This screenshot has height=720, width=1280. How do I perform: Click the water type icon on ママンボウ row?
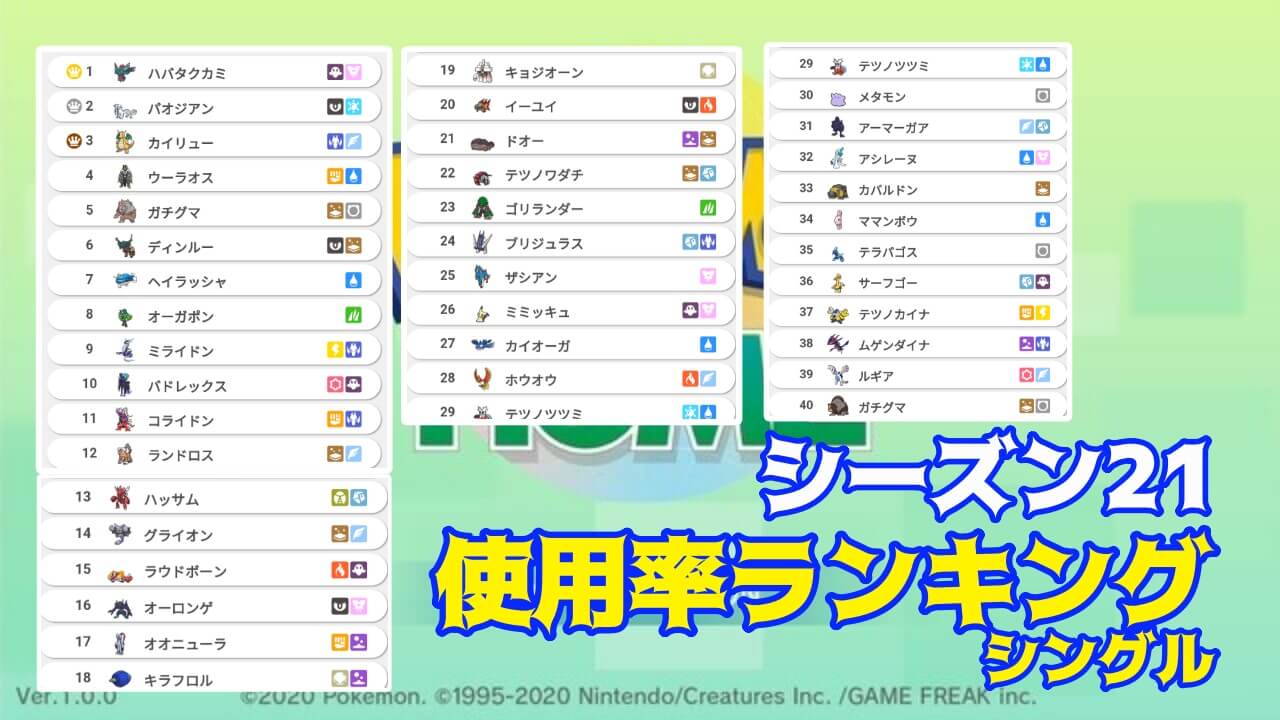coord(1042,219)
